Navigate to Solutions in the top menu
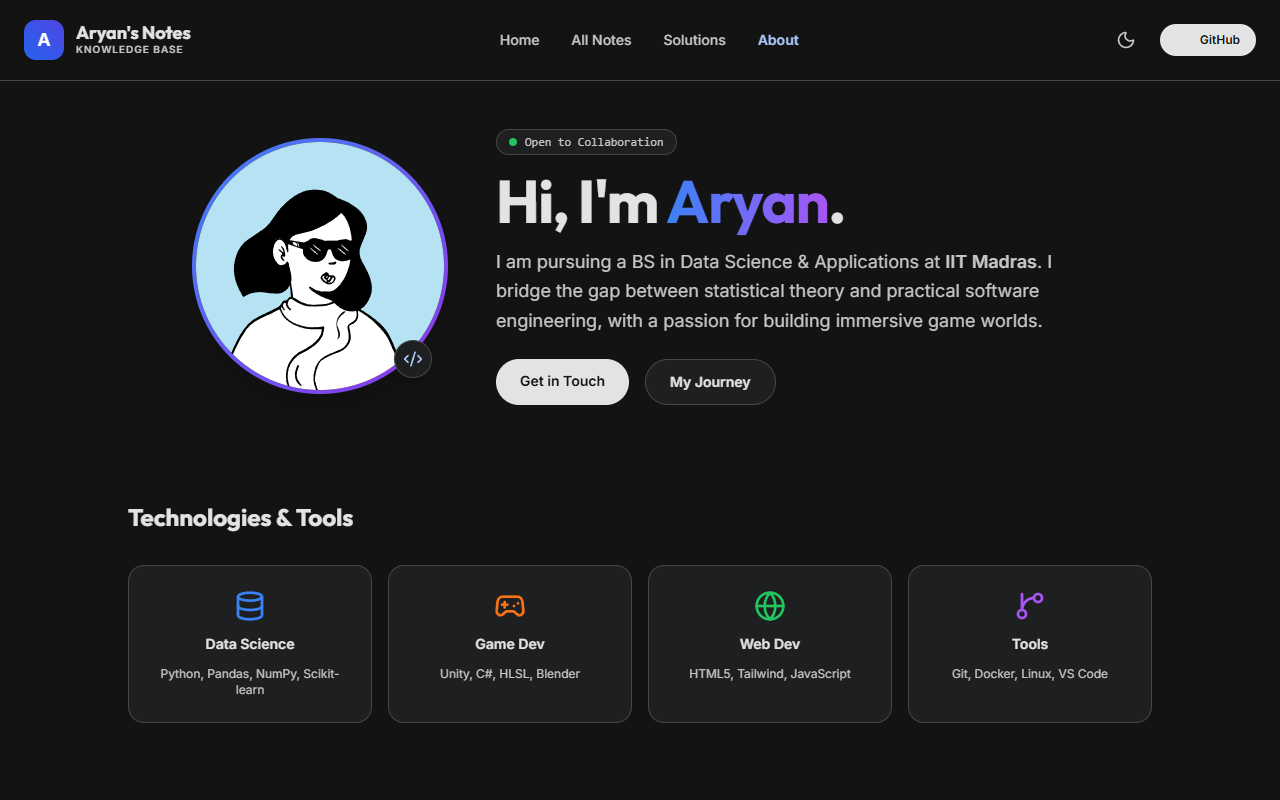The height and width of the screenshot is (800, 1280). pyautogui.click(x=694, y=40)
